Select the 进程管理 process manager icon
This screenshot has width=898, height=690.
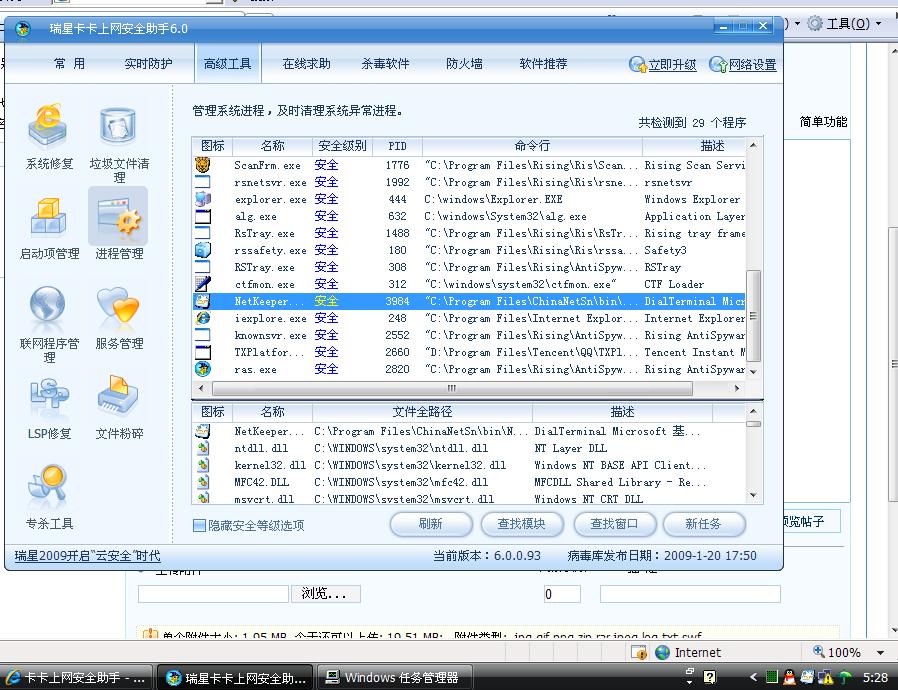119,218
